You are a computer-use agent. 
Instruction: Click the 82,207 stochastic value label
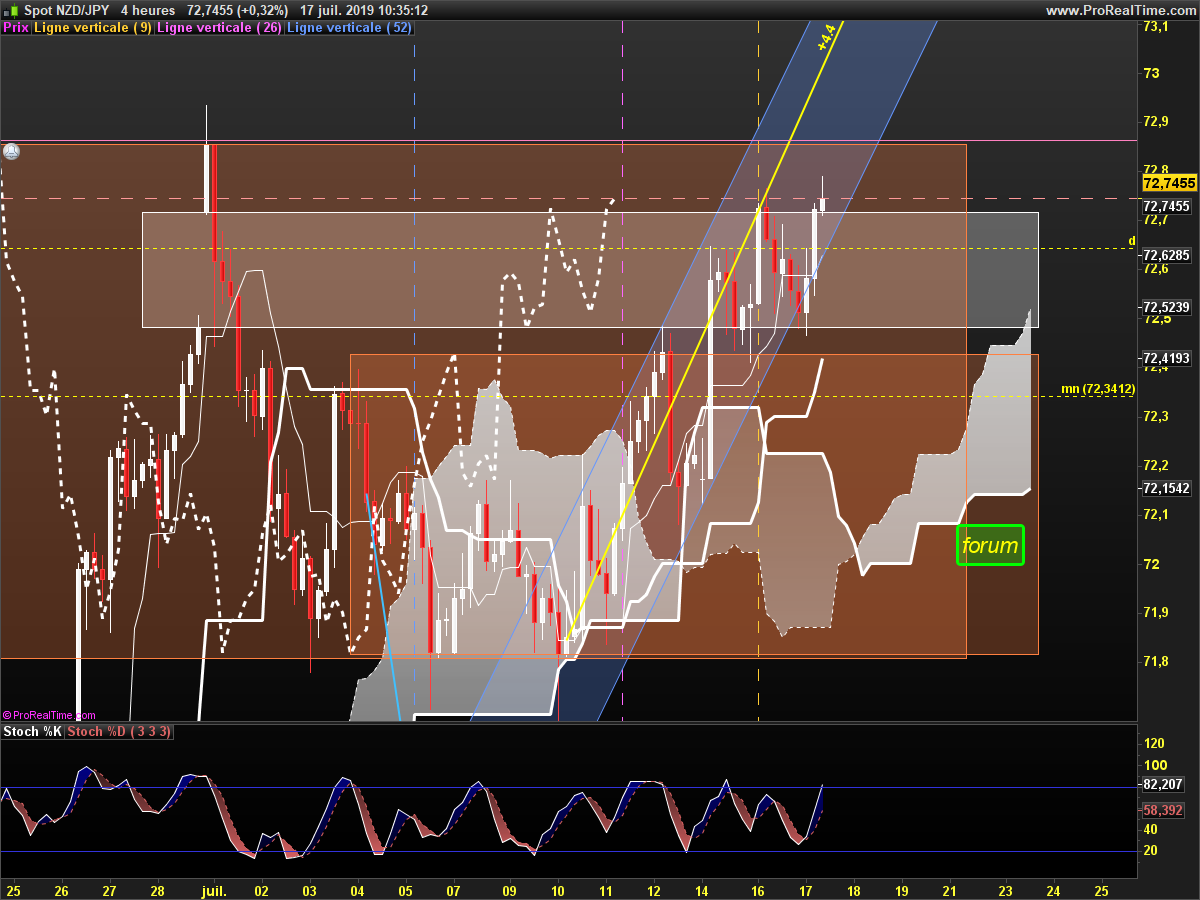coord(1162,786)
